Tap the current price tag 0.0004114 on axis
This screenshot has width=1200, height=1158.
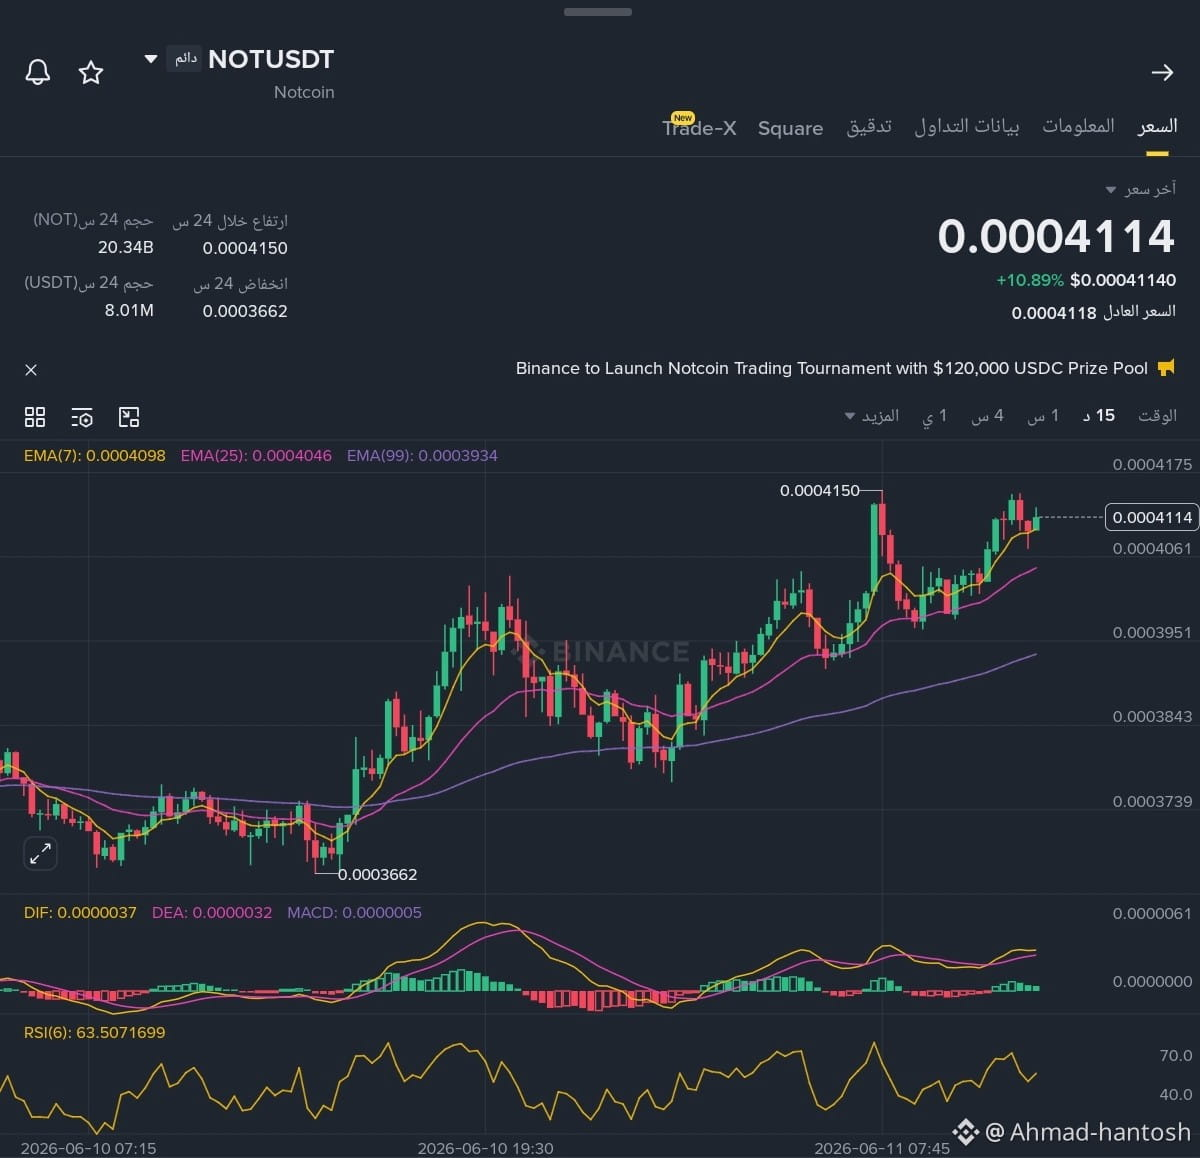[1152, 517]
